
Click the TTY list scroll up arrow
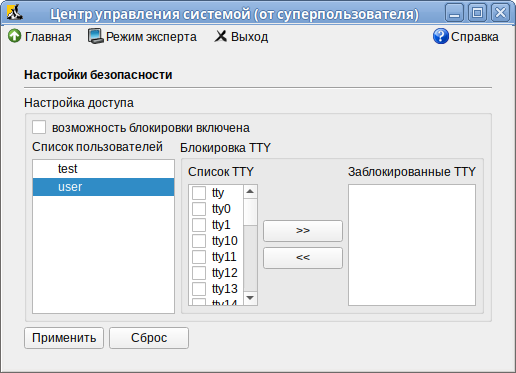(x=250, y=192)
